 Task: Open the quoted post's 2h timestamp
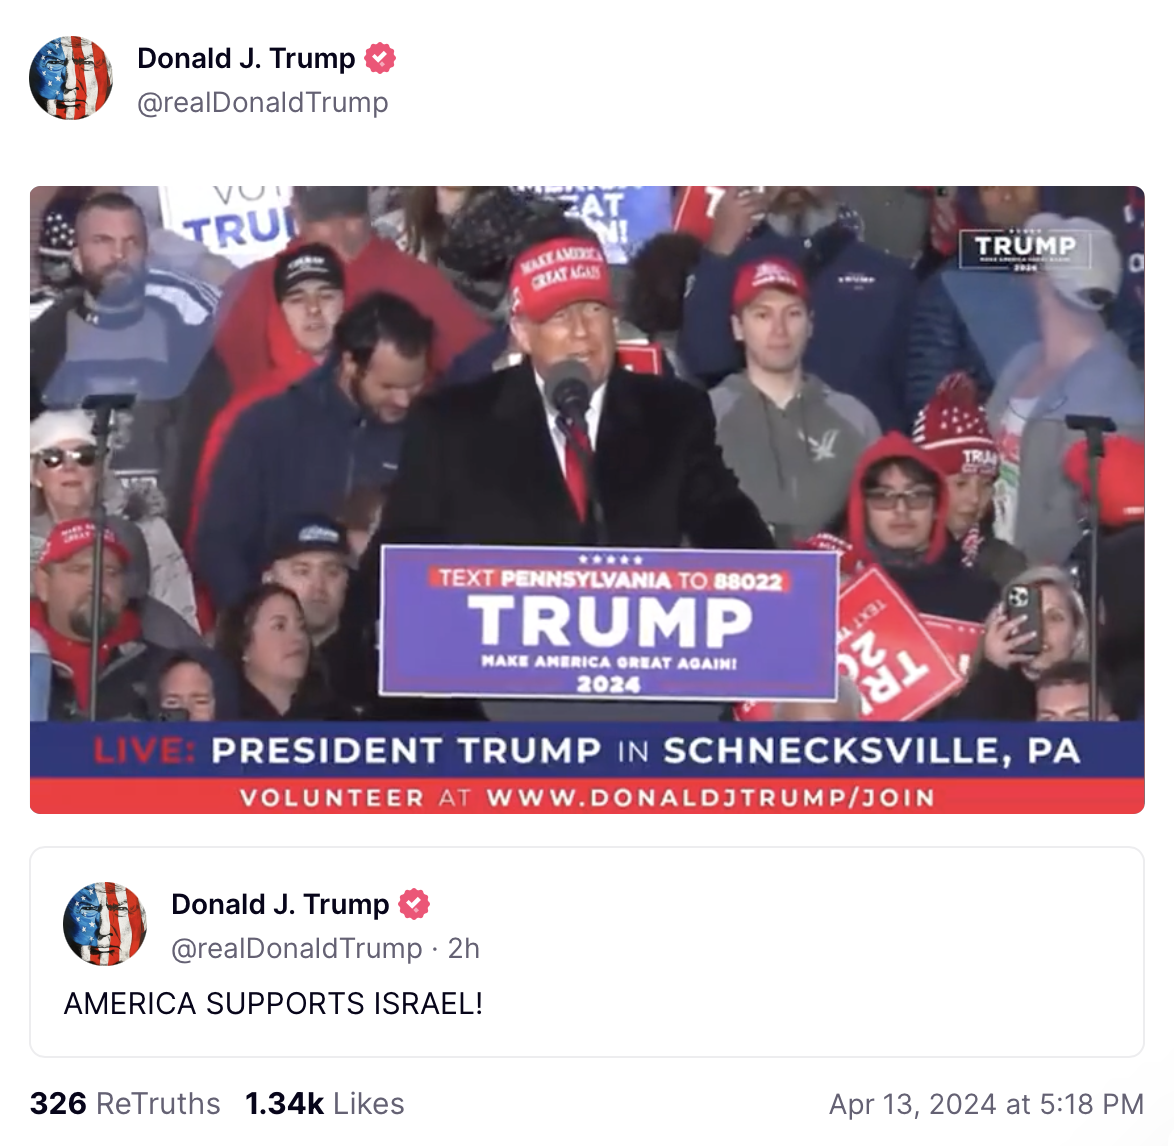[x=463, y=948]
